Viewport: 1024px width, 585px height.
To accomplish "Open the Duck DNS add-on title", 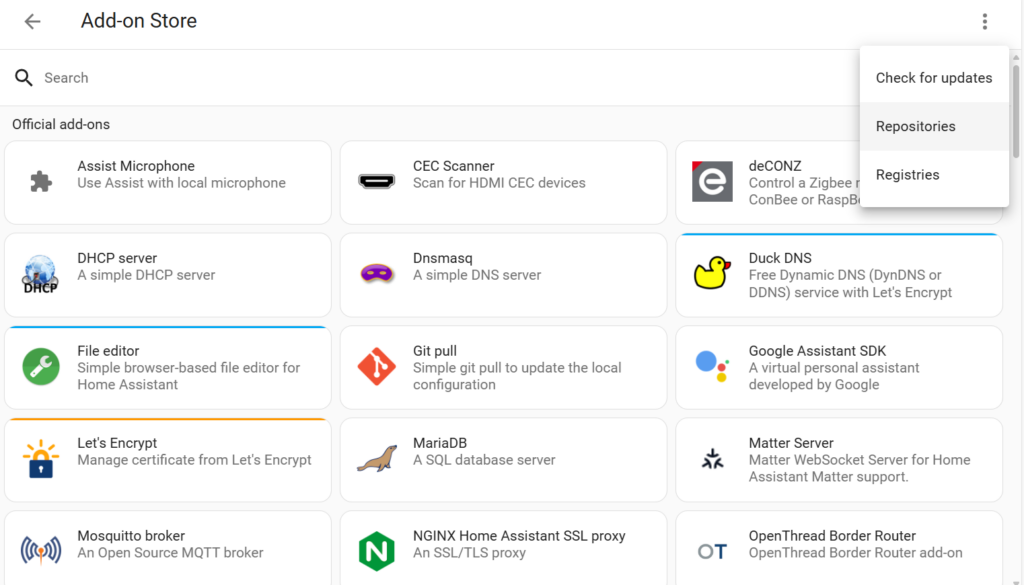I will (x=780, y=258).
